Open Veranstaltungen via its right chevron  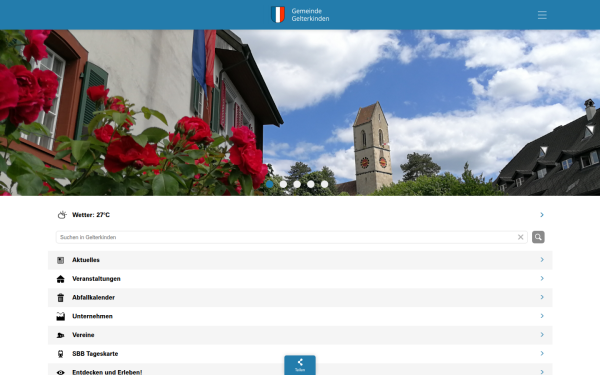542,278
